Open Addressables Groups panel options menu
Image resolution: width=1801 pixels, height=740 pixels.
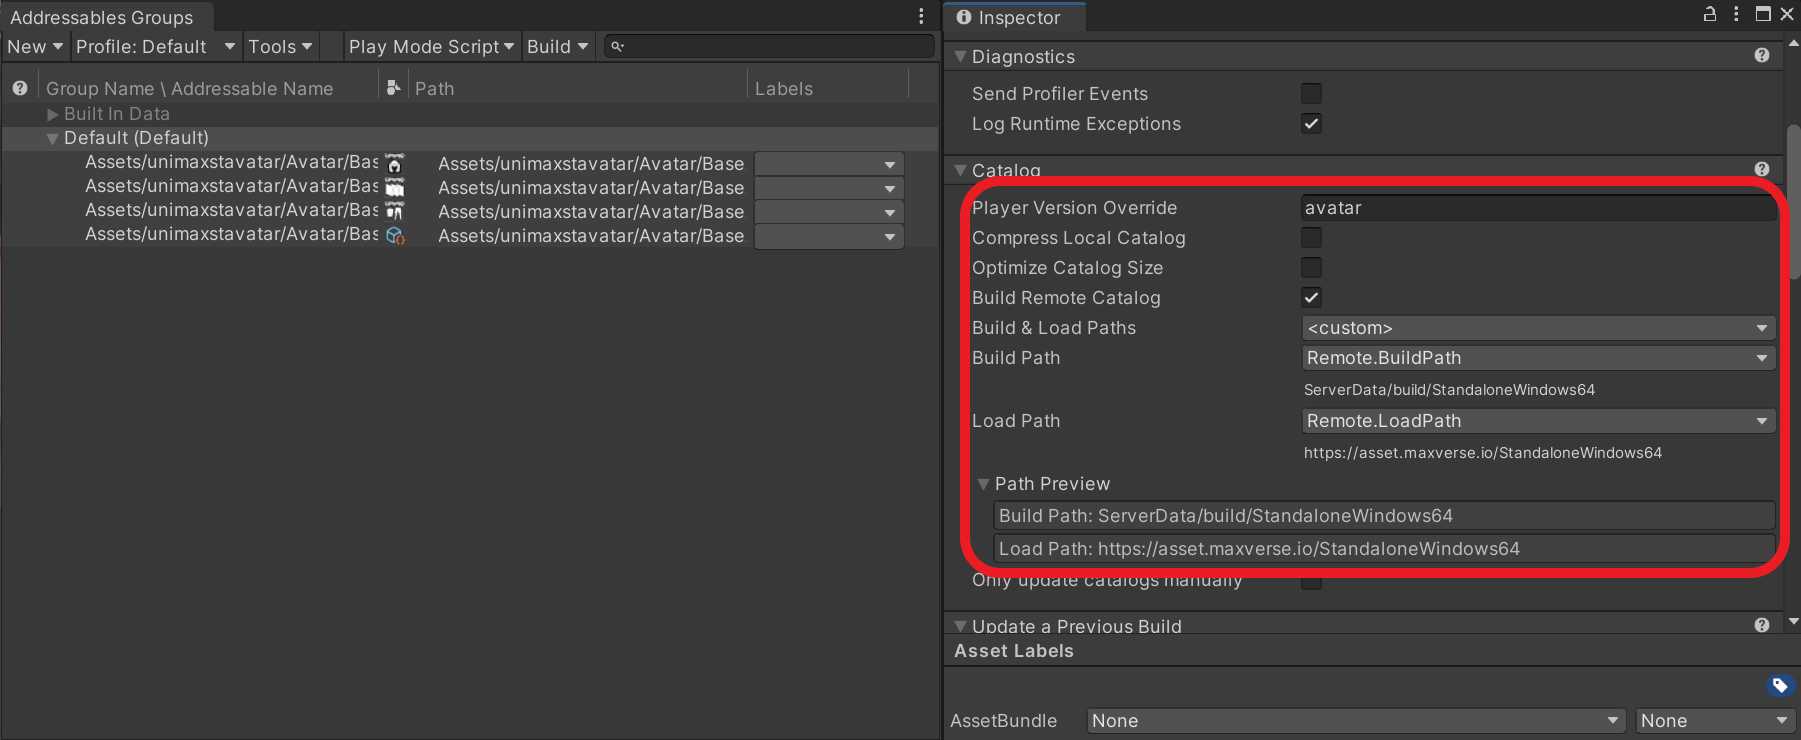921,16
